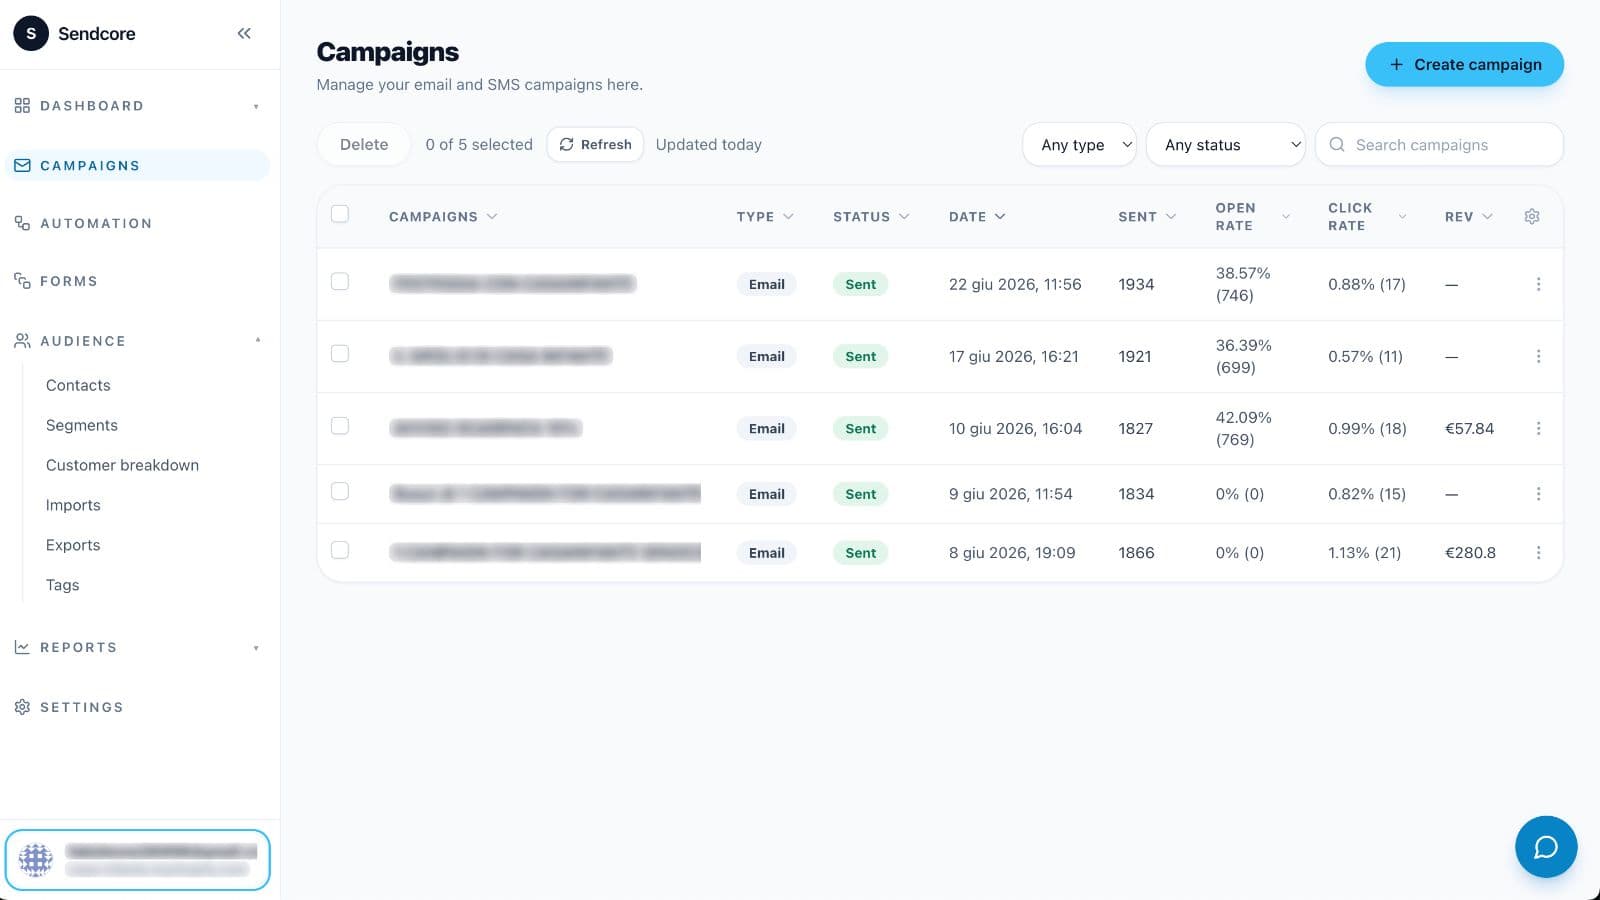The image size is (1600, 900).
Task: Collapse the sidebar with the double-chevron icon
Action: [244, 33]
